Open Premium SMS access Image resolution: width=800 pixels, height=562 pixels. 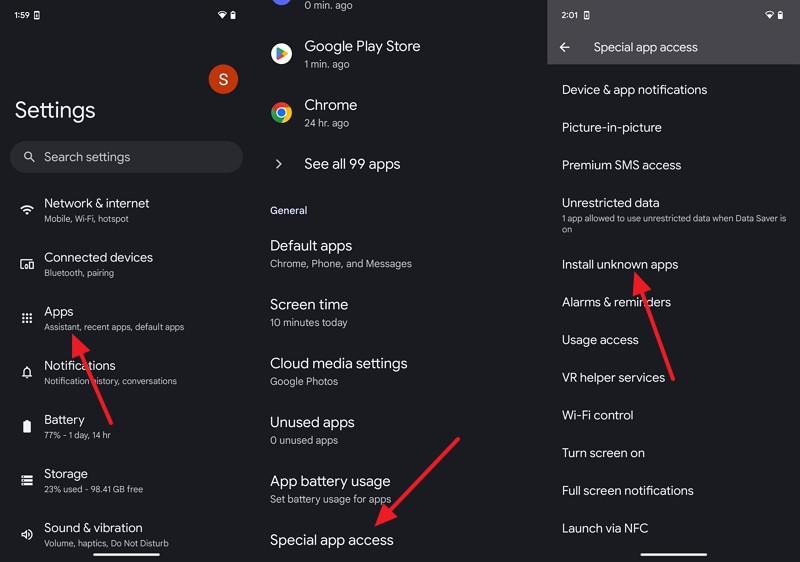tap(673, 165)
